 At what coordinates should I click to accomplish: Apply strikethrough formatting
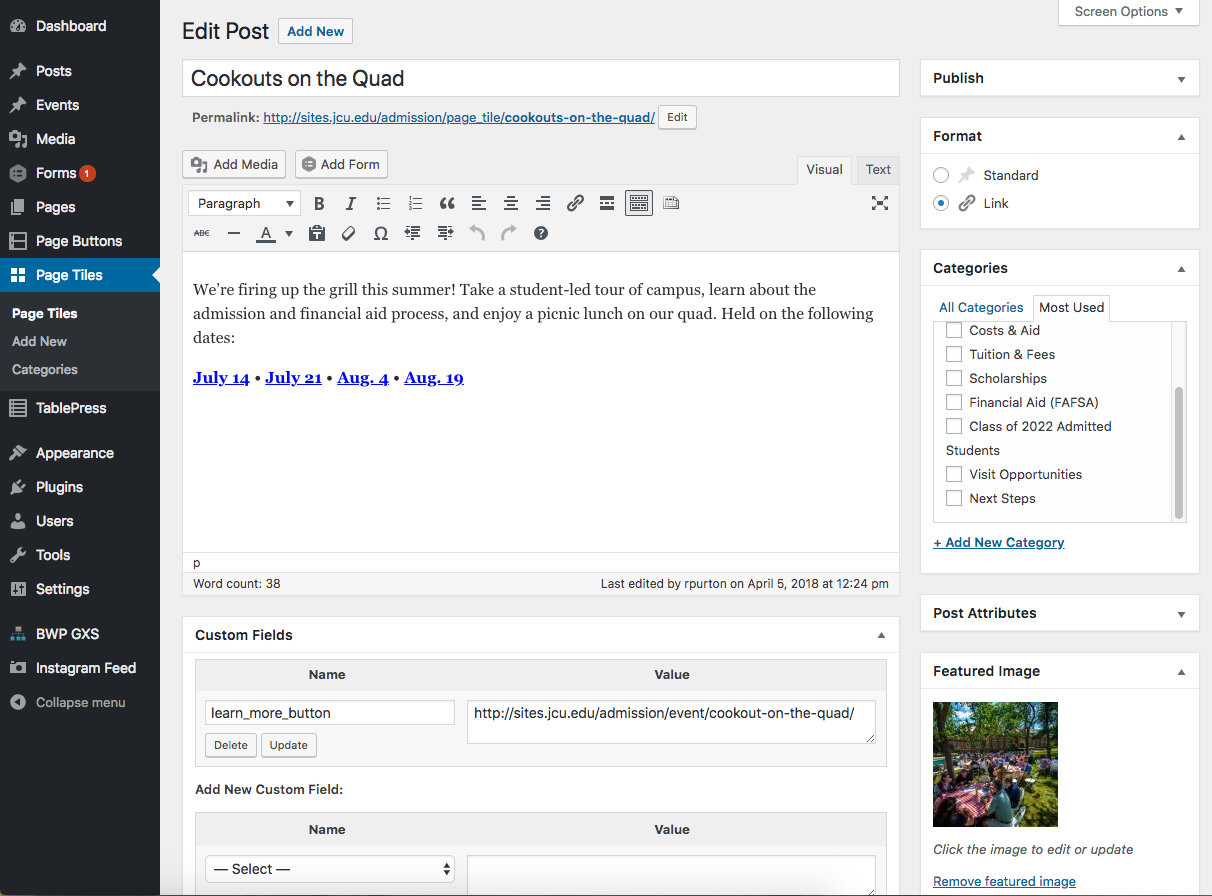click(202, 233)
